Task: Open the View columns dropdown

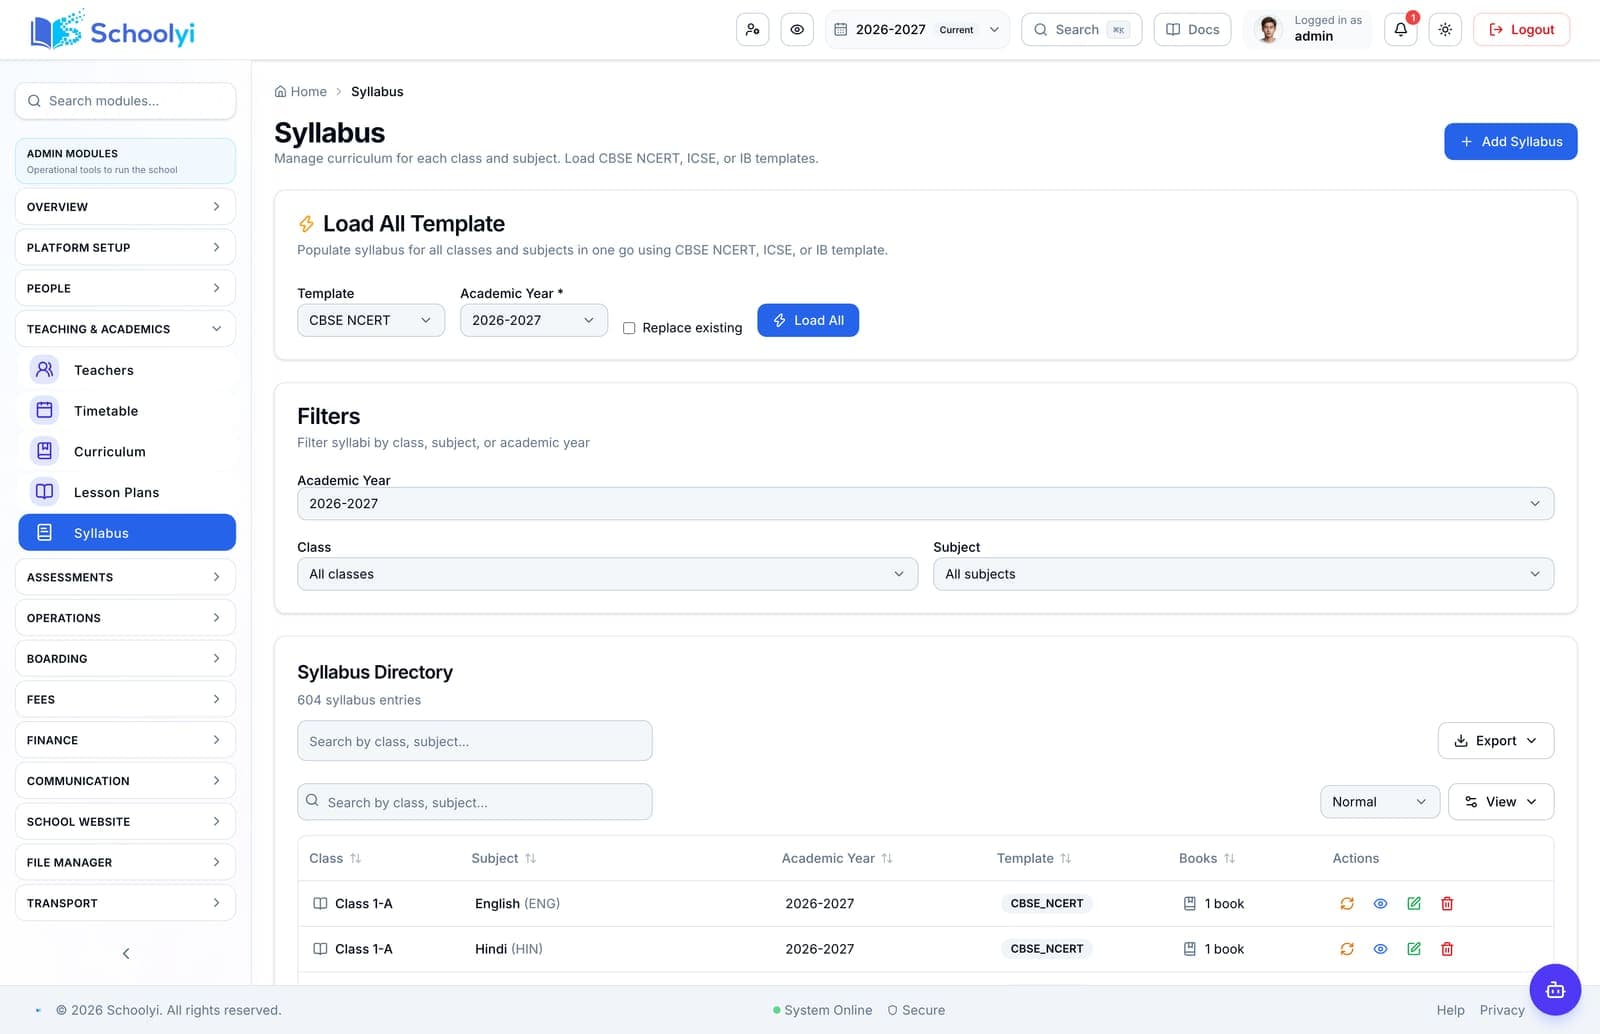Action: pyautogui.click(x=1500, y=802)
